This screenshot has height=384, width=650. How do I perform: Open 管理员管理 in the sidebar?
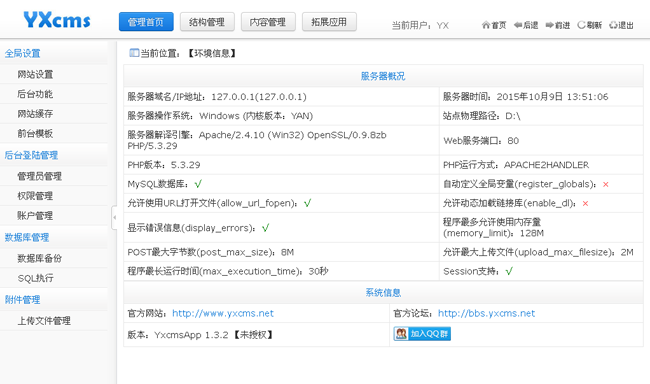click(x=39, y=176)
